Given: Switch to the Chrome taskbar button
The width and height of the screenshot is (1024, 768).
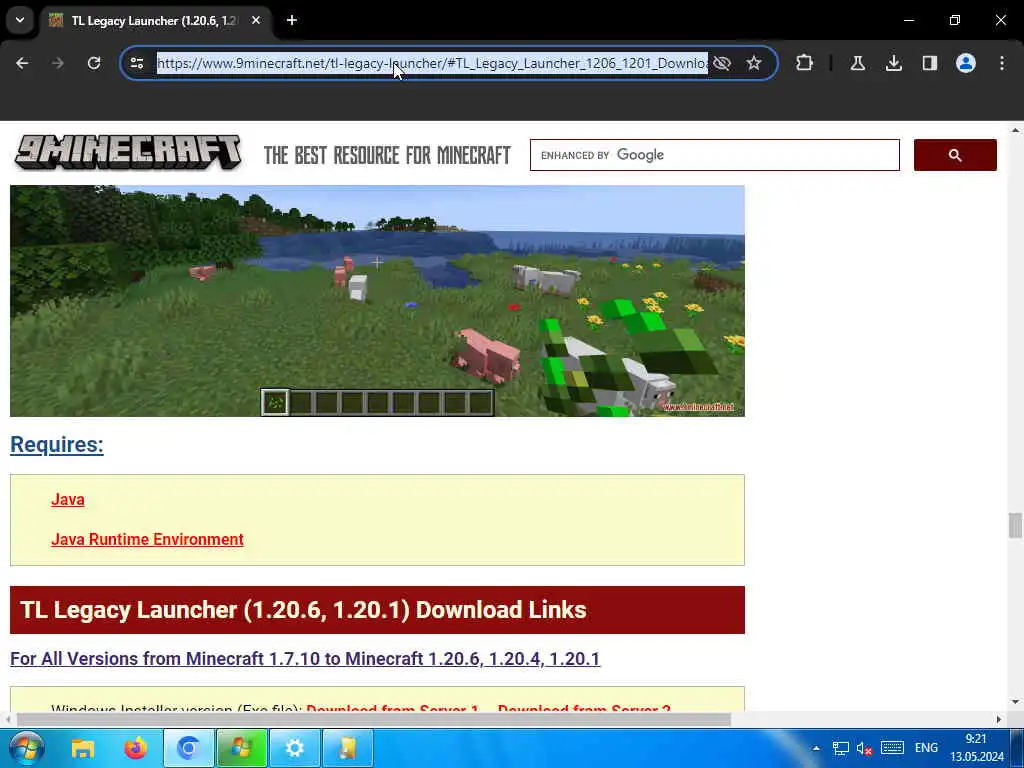Looking at the screenshot, I should (x=188, y=748).
